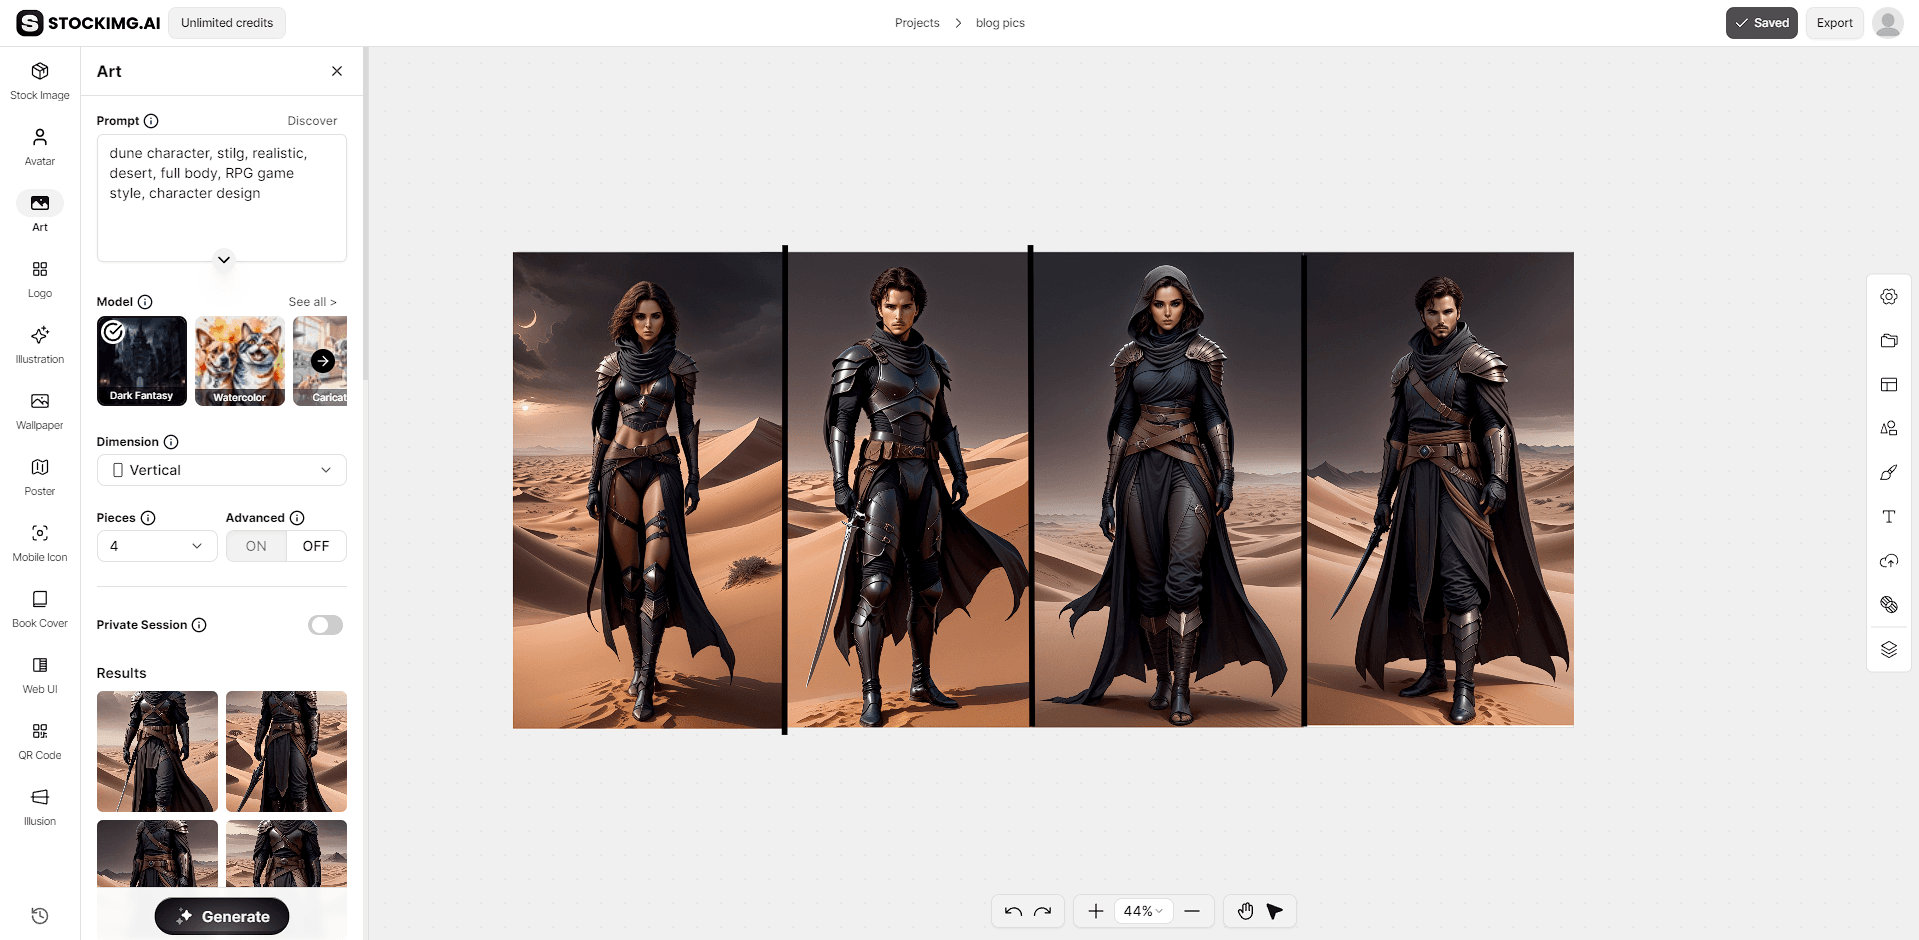Select the hand pan tool
The width and height of the screenshot is (1919, 940).
(x=1245, y=911)
